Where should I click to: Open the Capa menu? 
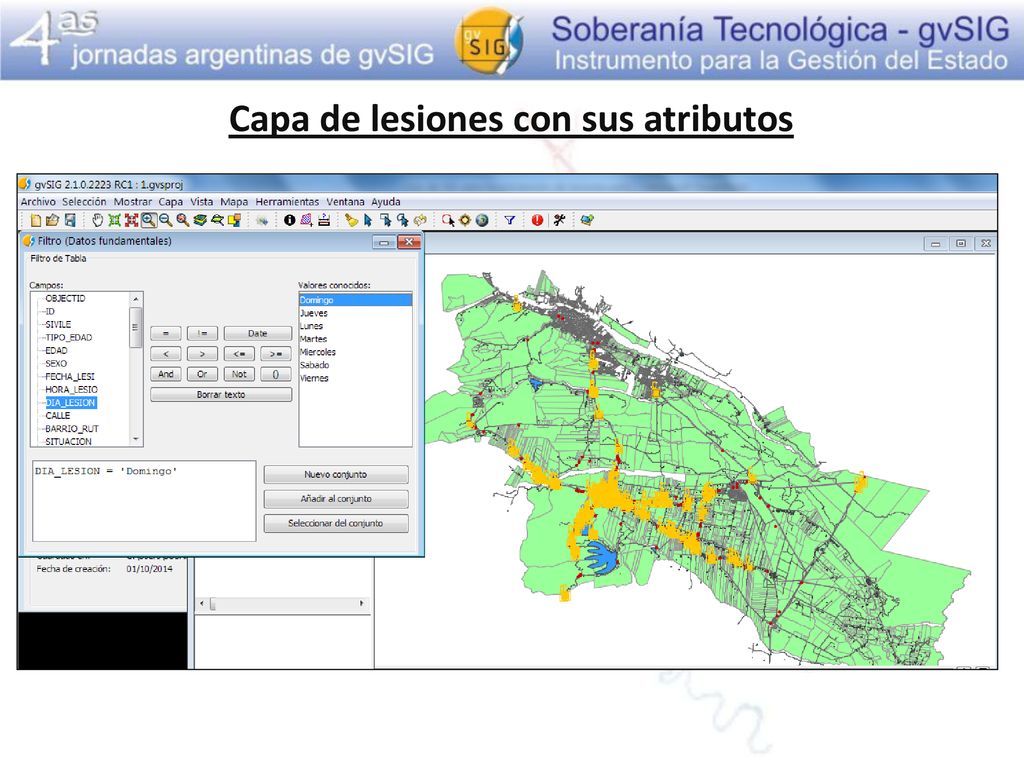point(170,202)
